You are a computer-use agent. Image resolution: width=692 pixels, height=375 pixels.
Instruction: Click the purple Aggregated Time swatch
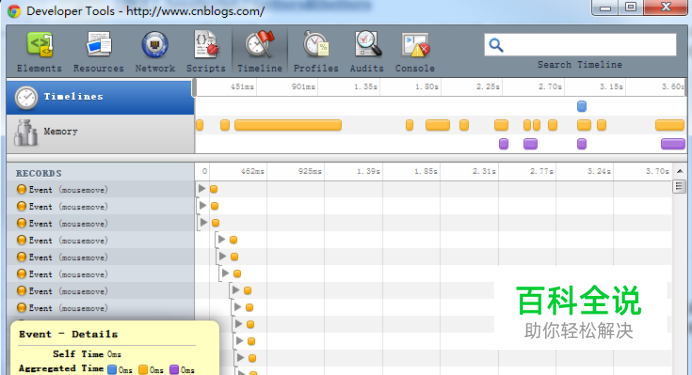[174, 369]
